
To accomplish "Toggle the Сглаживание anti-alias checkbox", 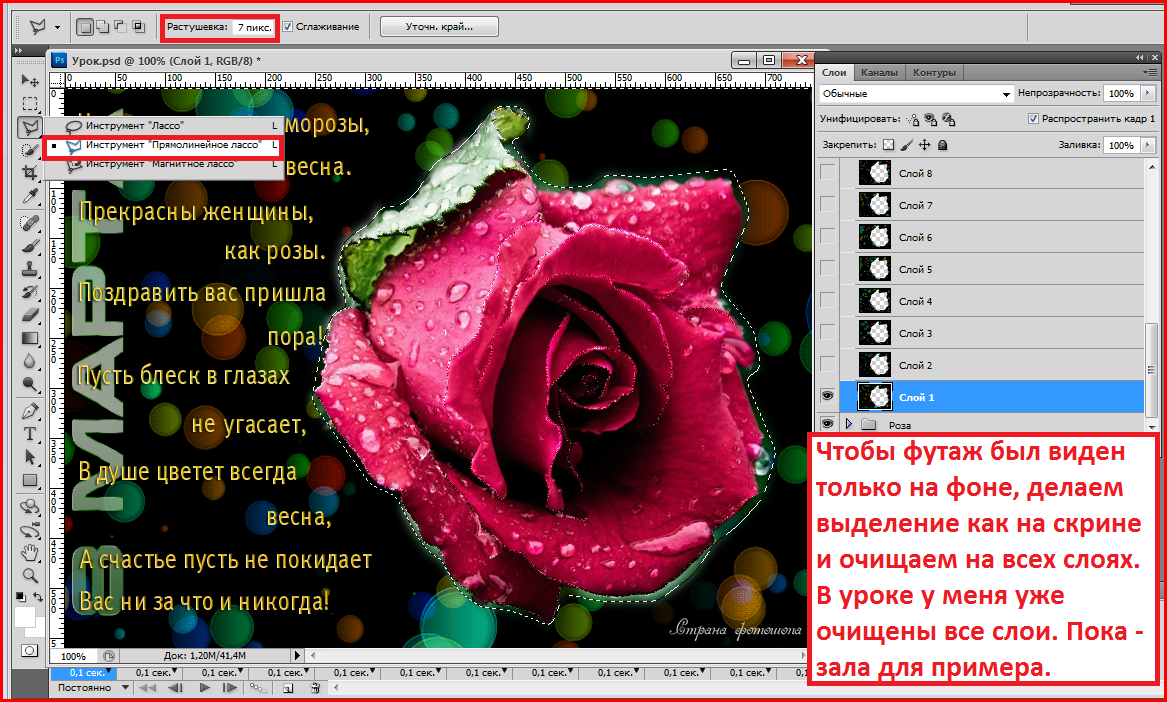I will [288, 27].
